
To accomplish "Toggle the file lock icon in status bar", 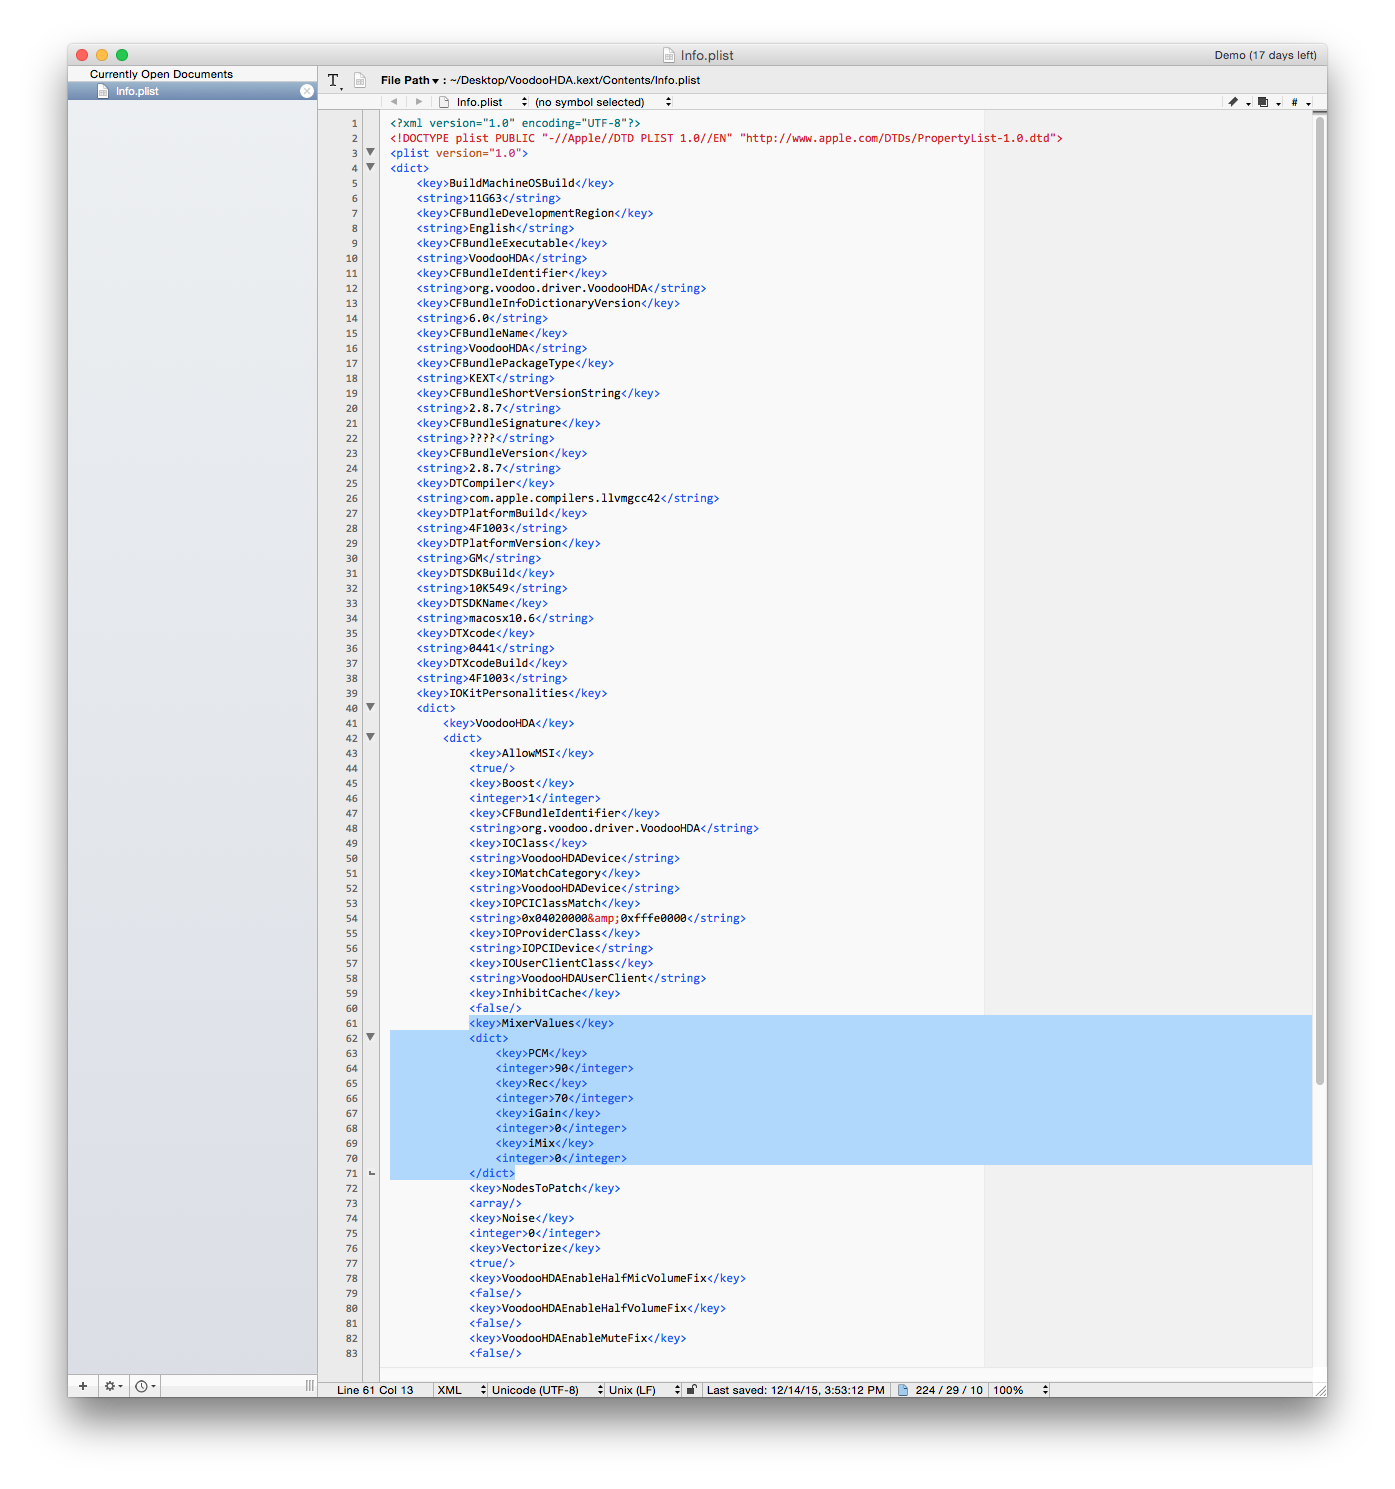I will click(x=691, y=1390).
